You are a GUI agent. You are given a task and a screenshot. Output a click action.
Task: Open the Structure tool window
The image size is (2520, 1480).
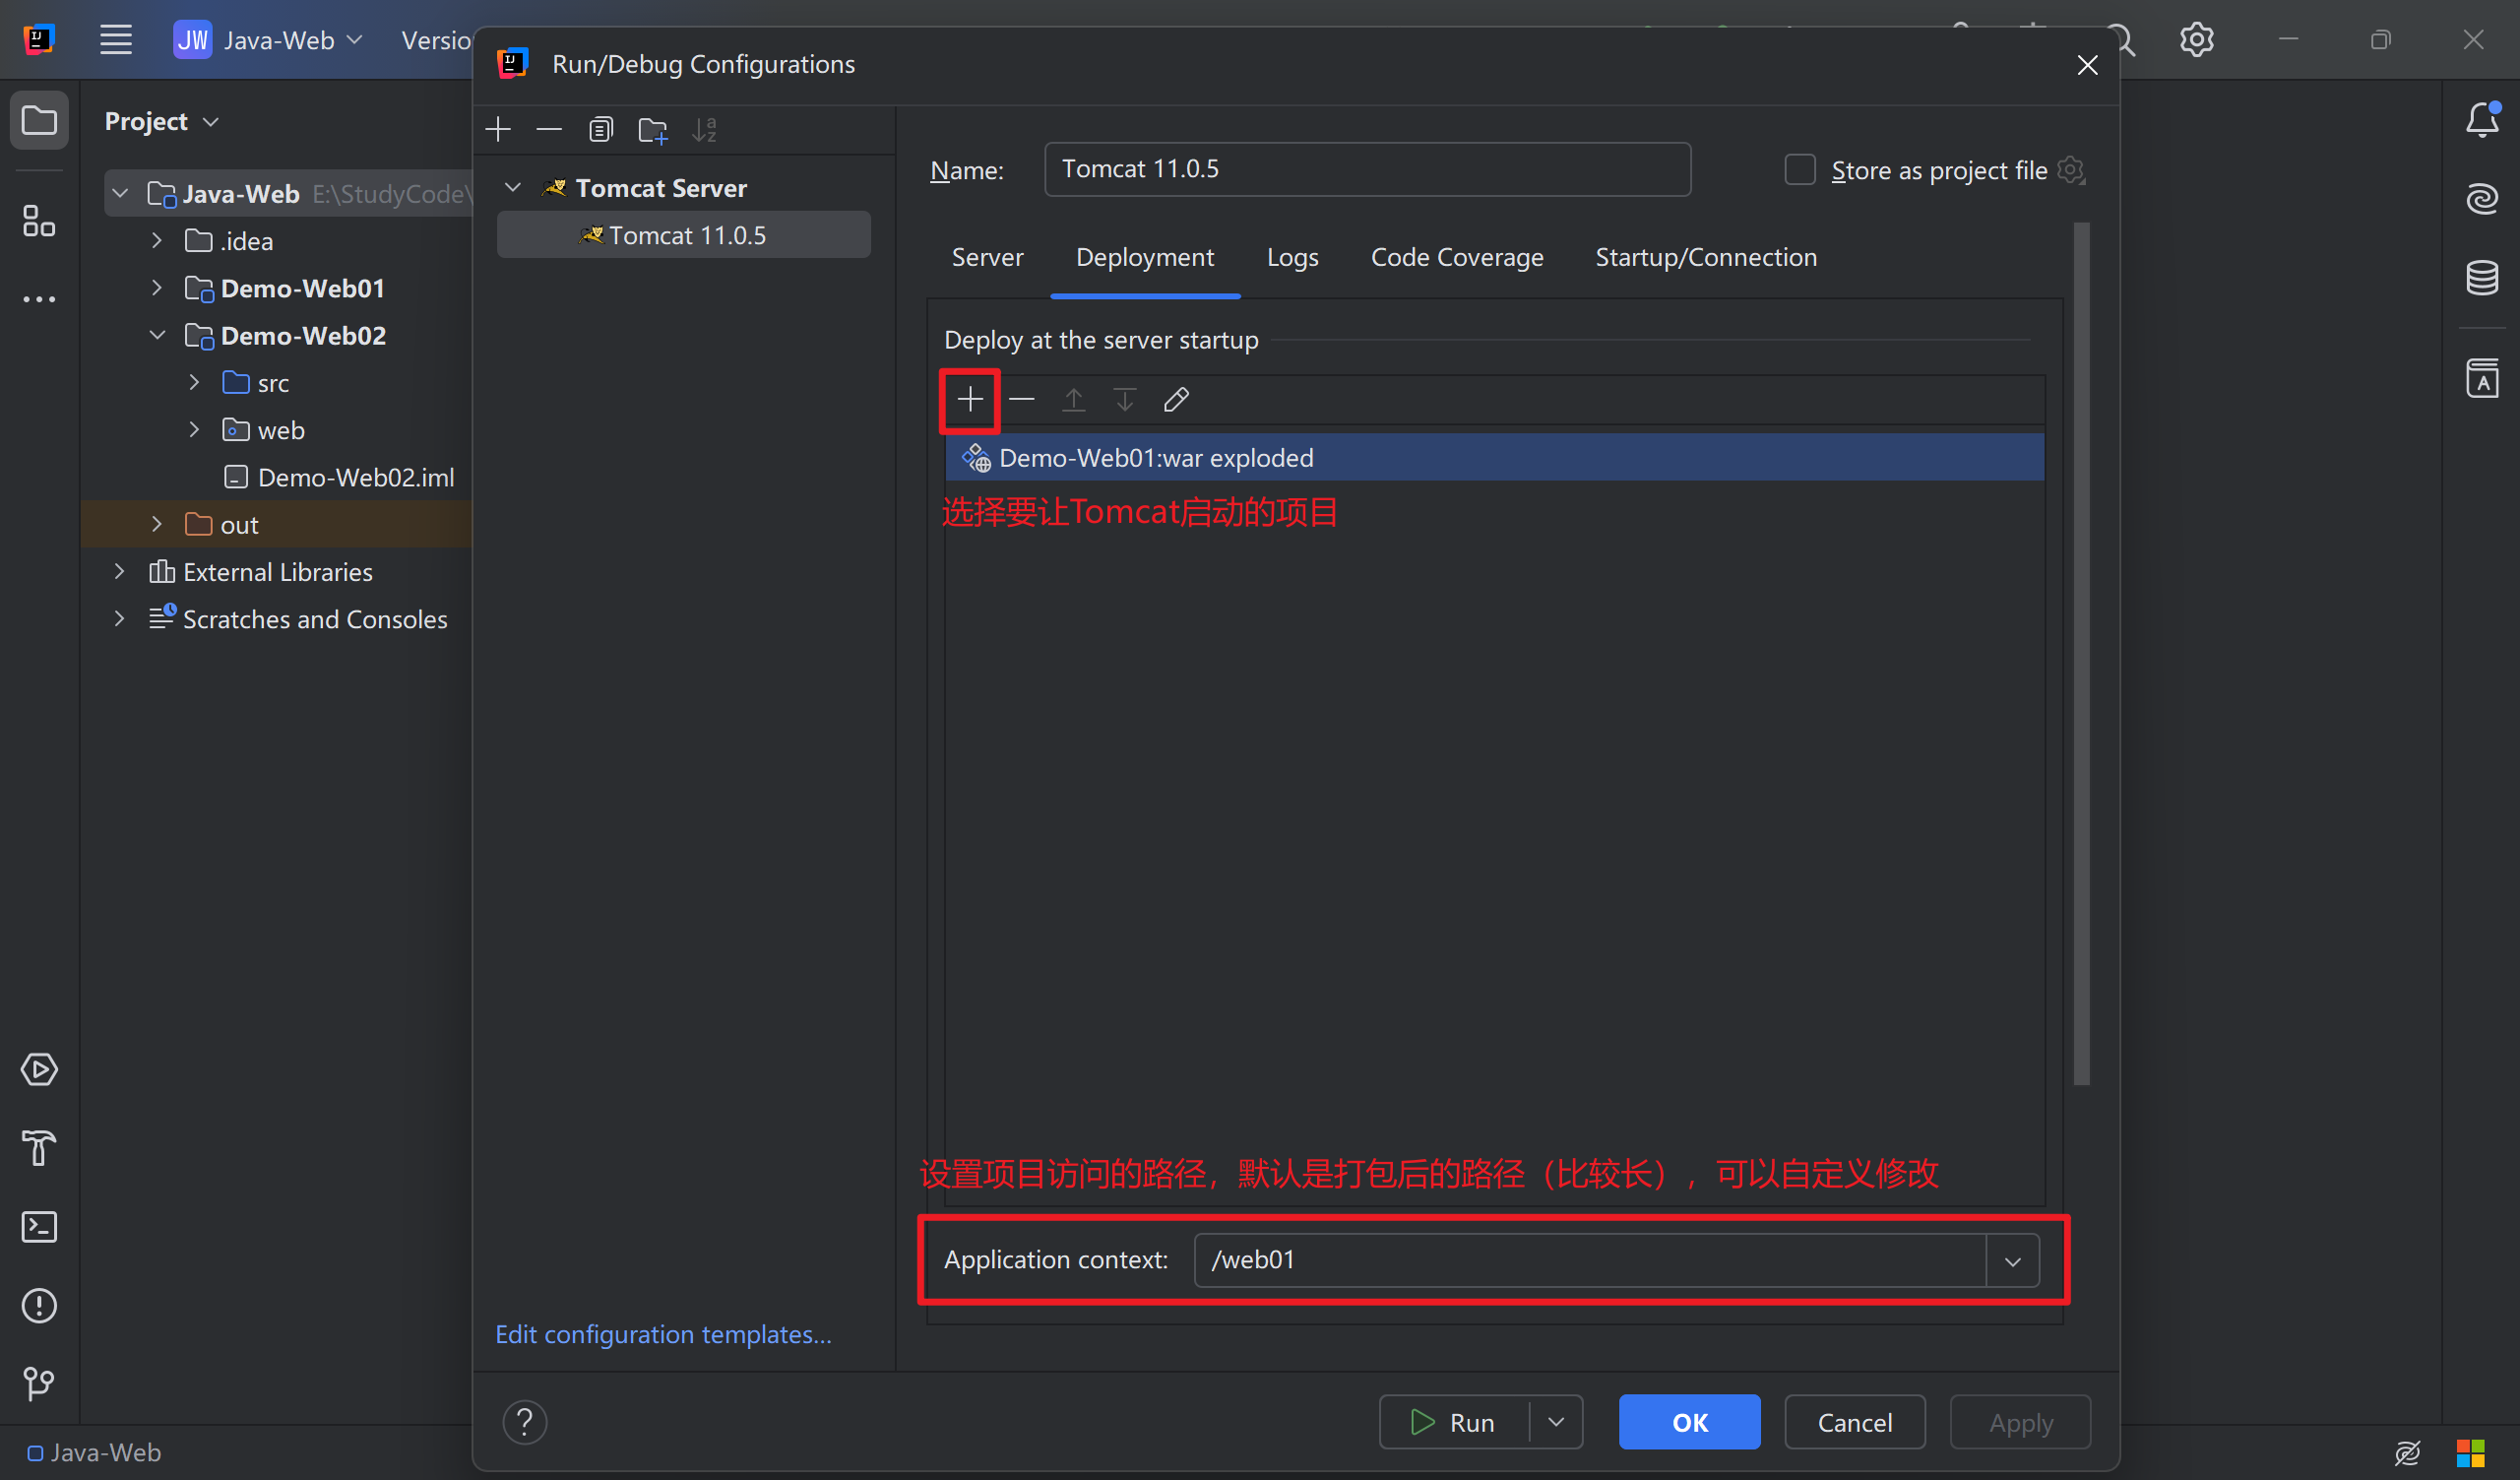click(39, 221)
